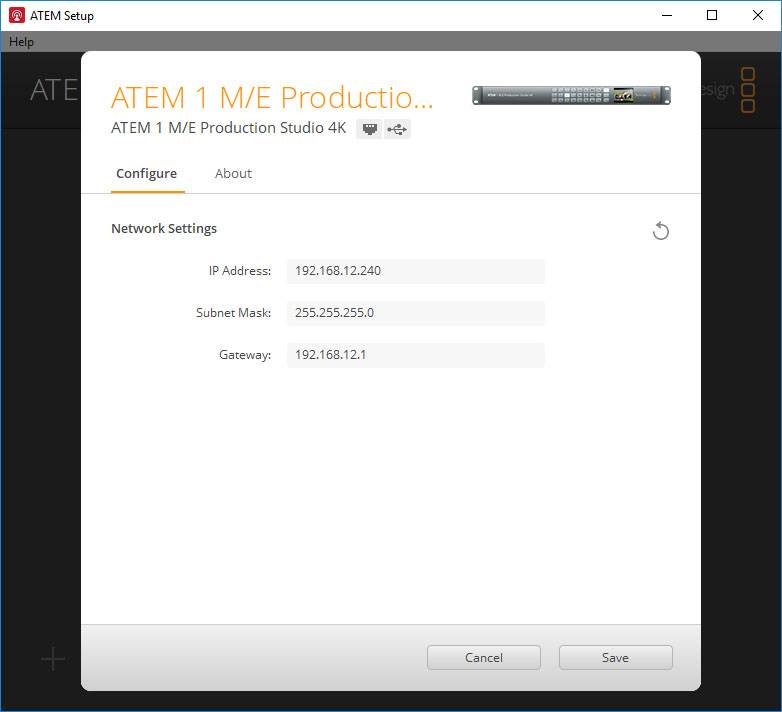Click the add device plus icon
The width and height of the screenshot is (782, 712).
53,659
